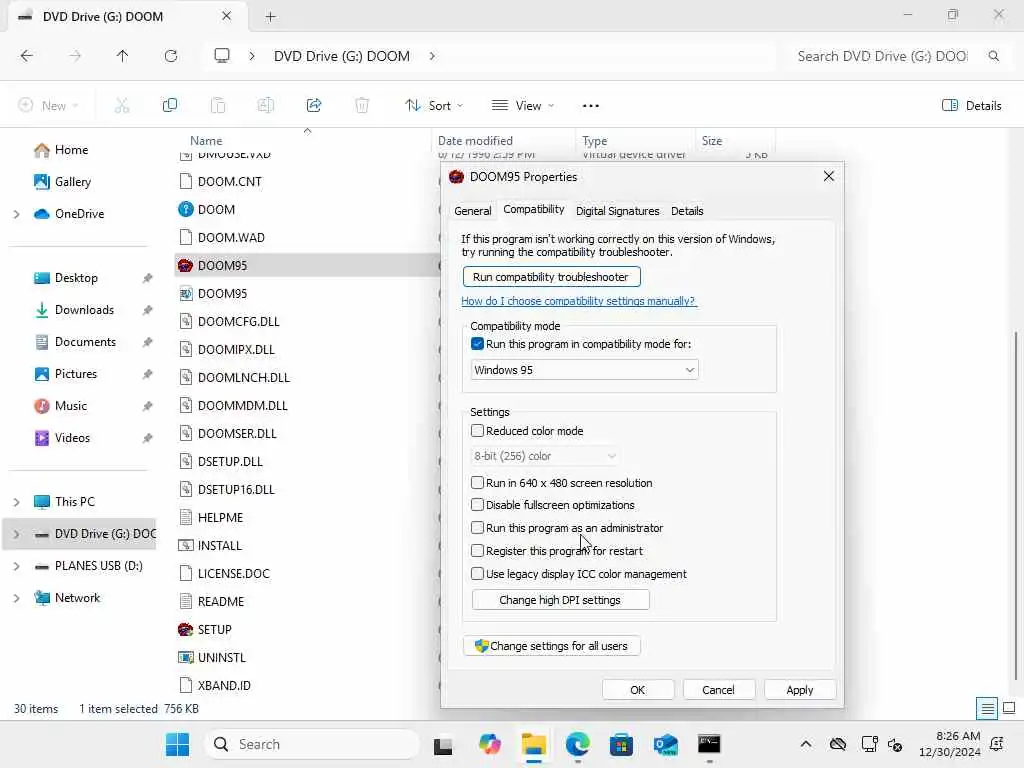Show hidden system tray icons chevron

[806, 744]
